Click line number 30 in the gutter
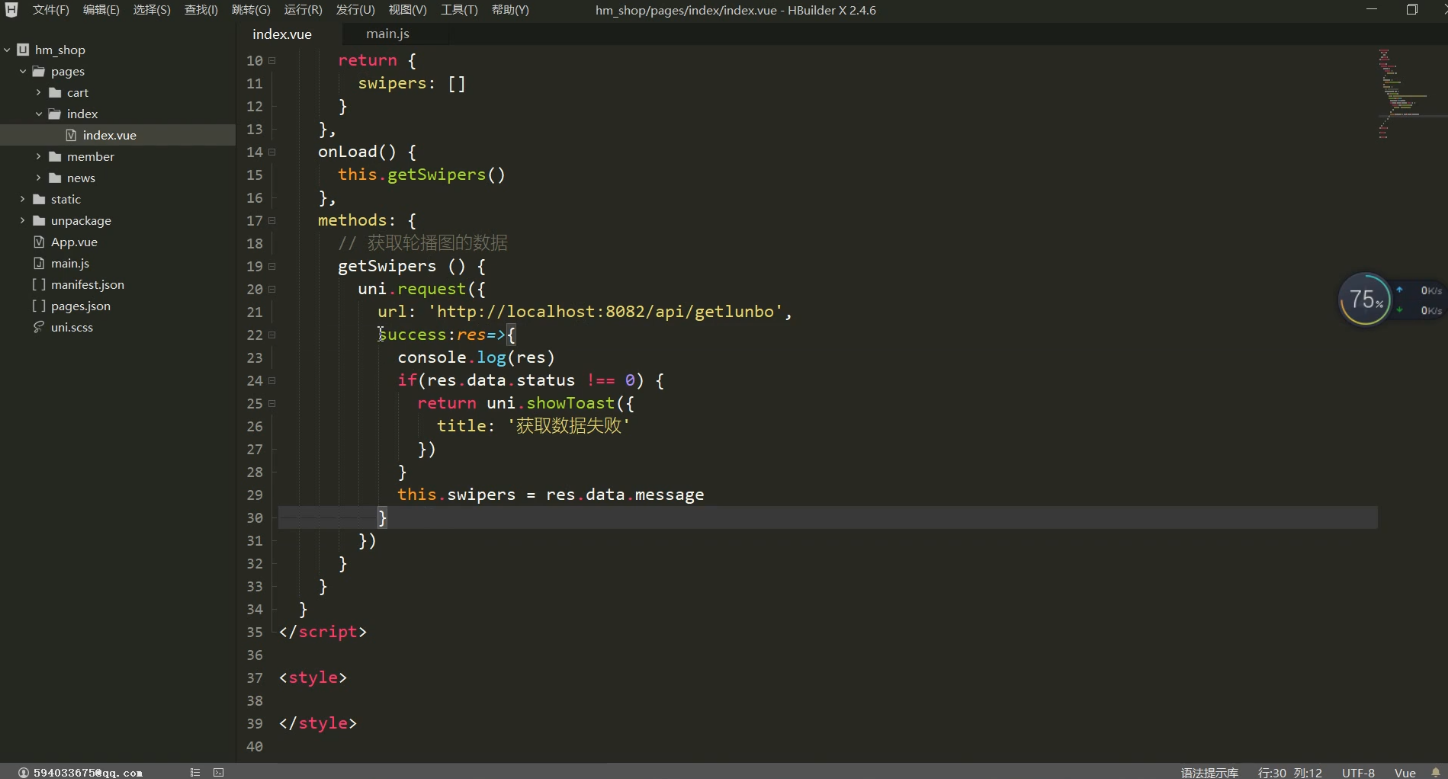Screen dimensions: 1448x779 click(254, 517)
